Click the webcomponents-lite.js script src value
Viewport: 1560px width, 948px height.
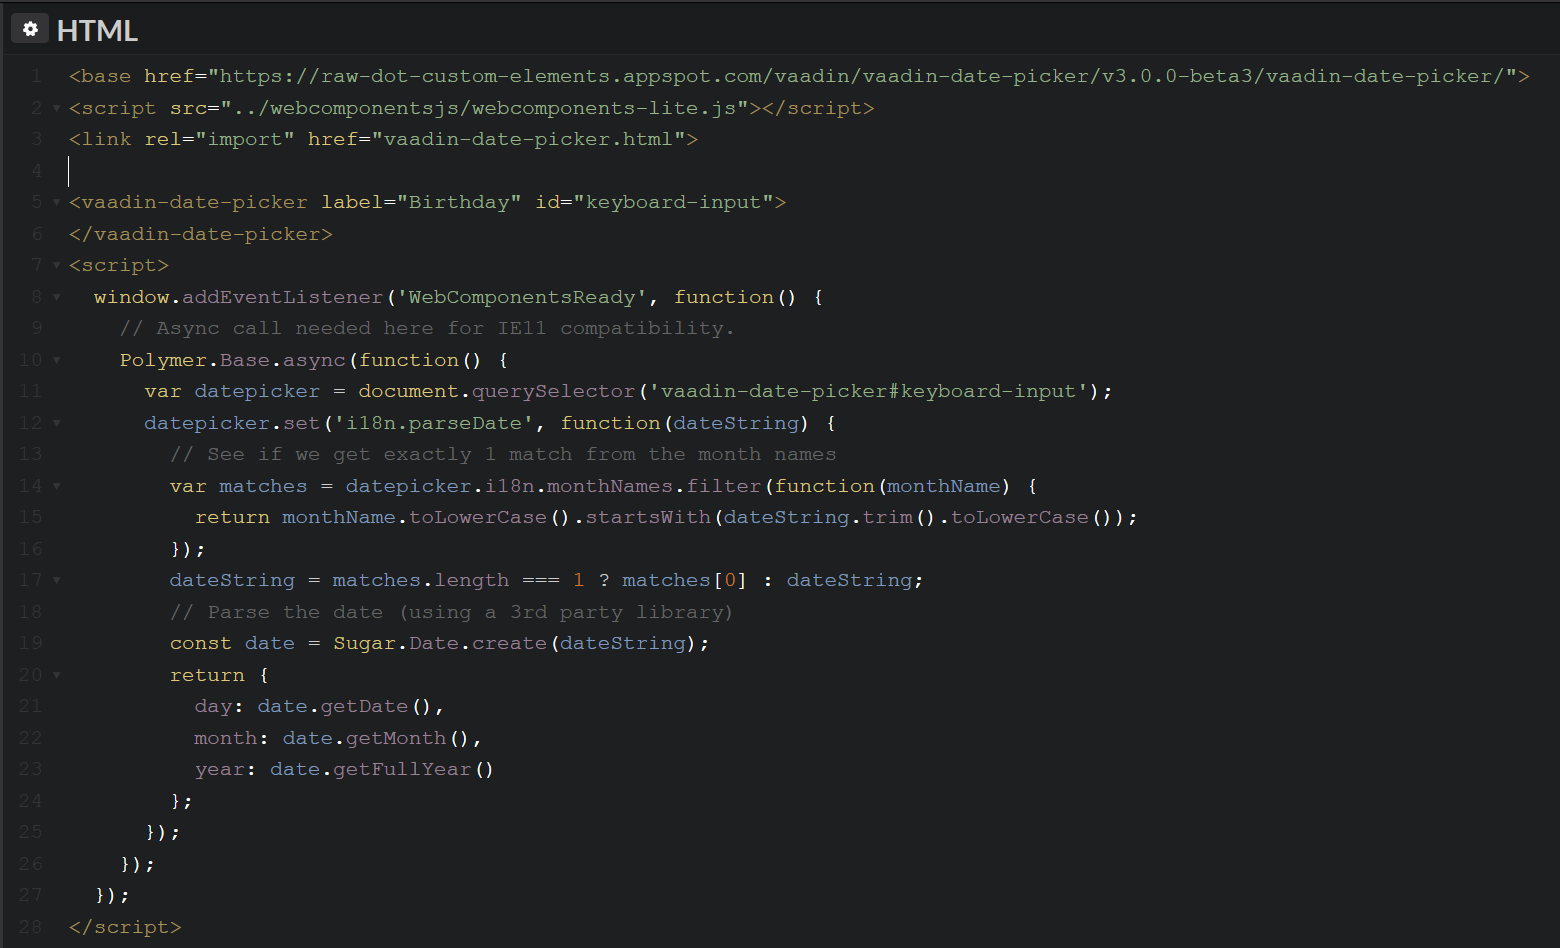[485, 108]
